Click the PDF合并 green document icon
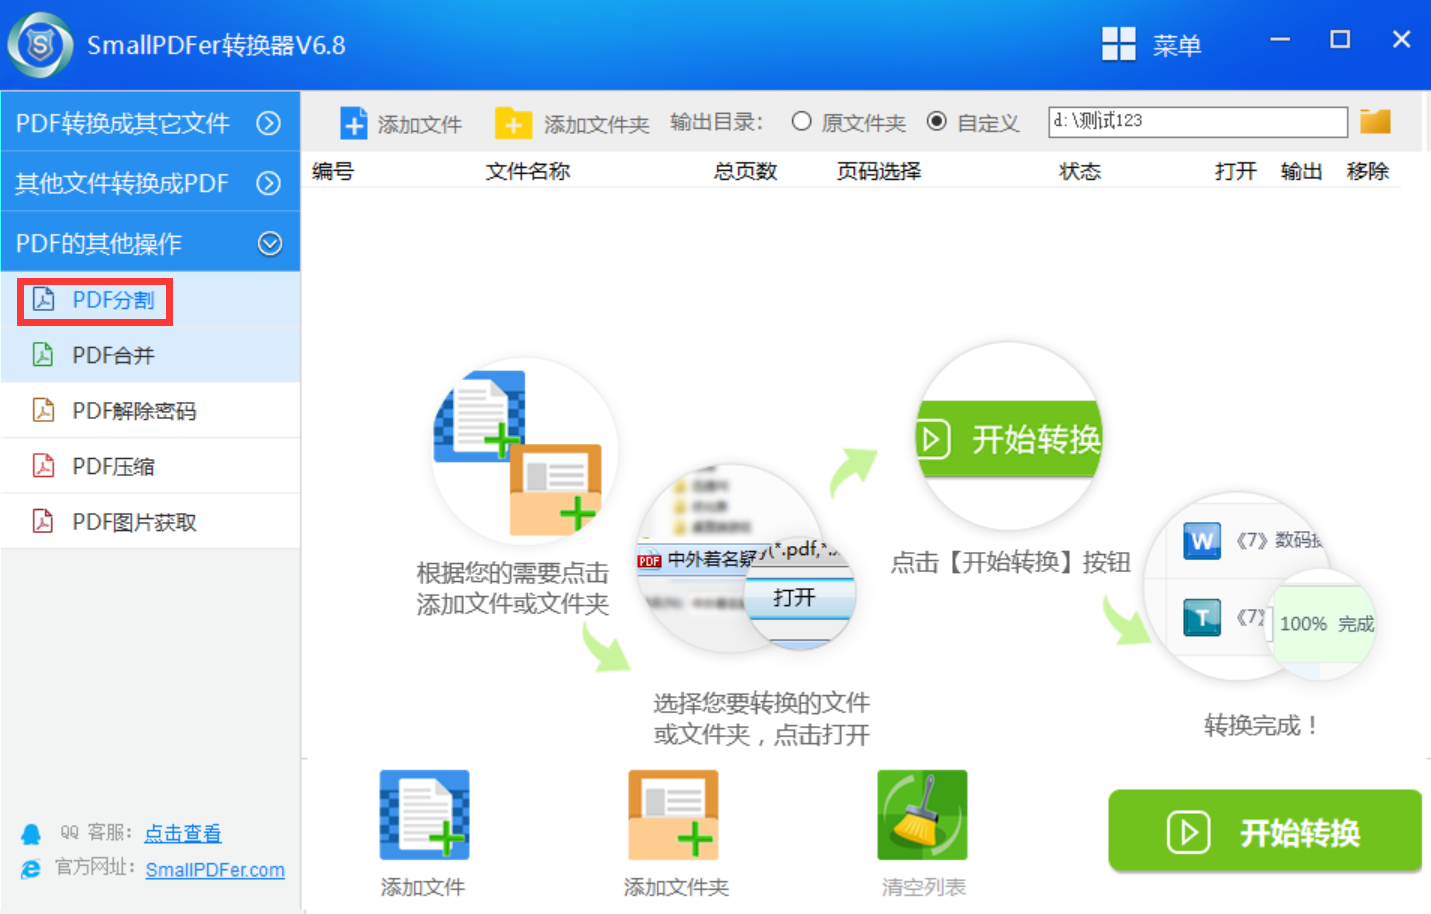This screenshot has height=914, width=1431. 43,355
